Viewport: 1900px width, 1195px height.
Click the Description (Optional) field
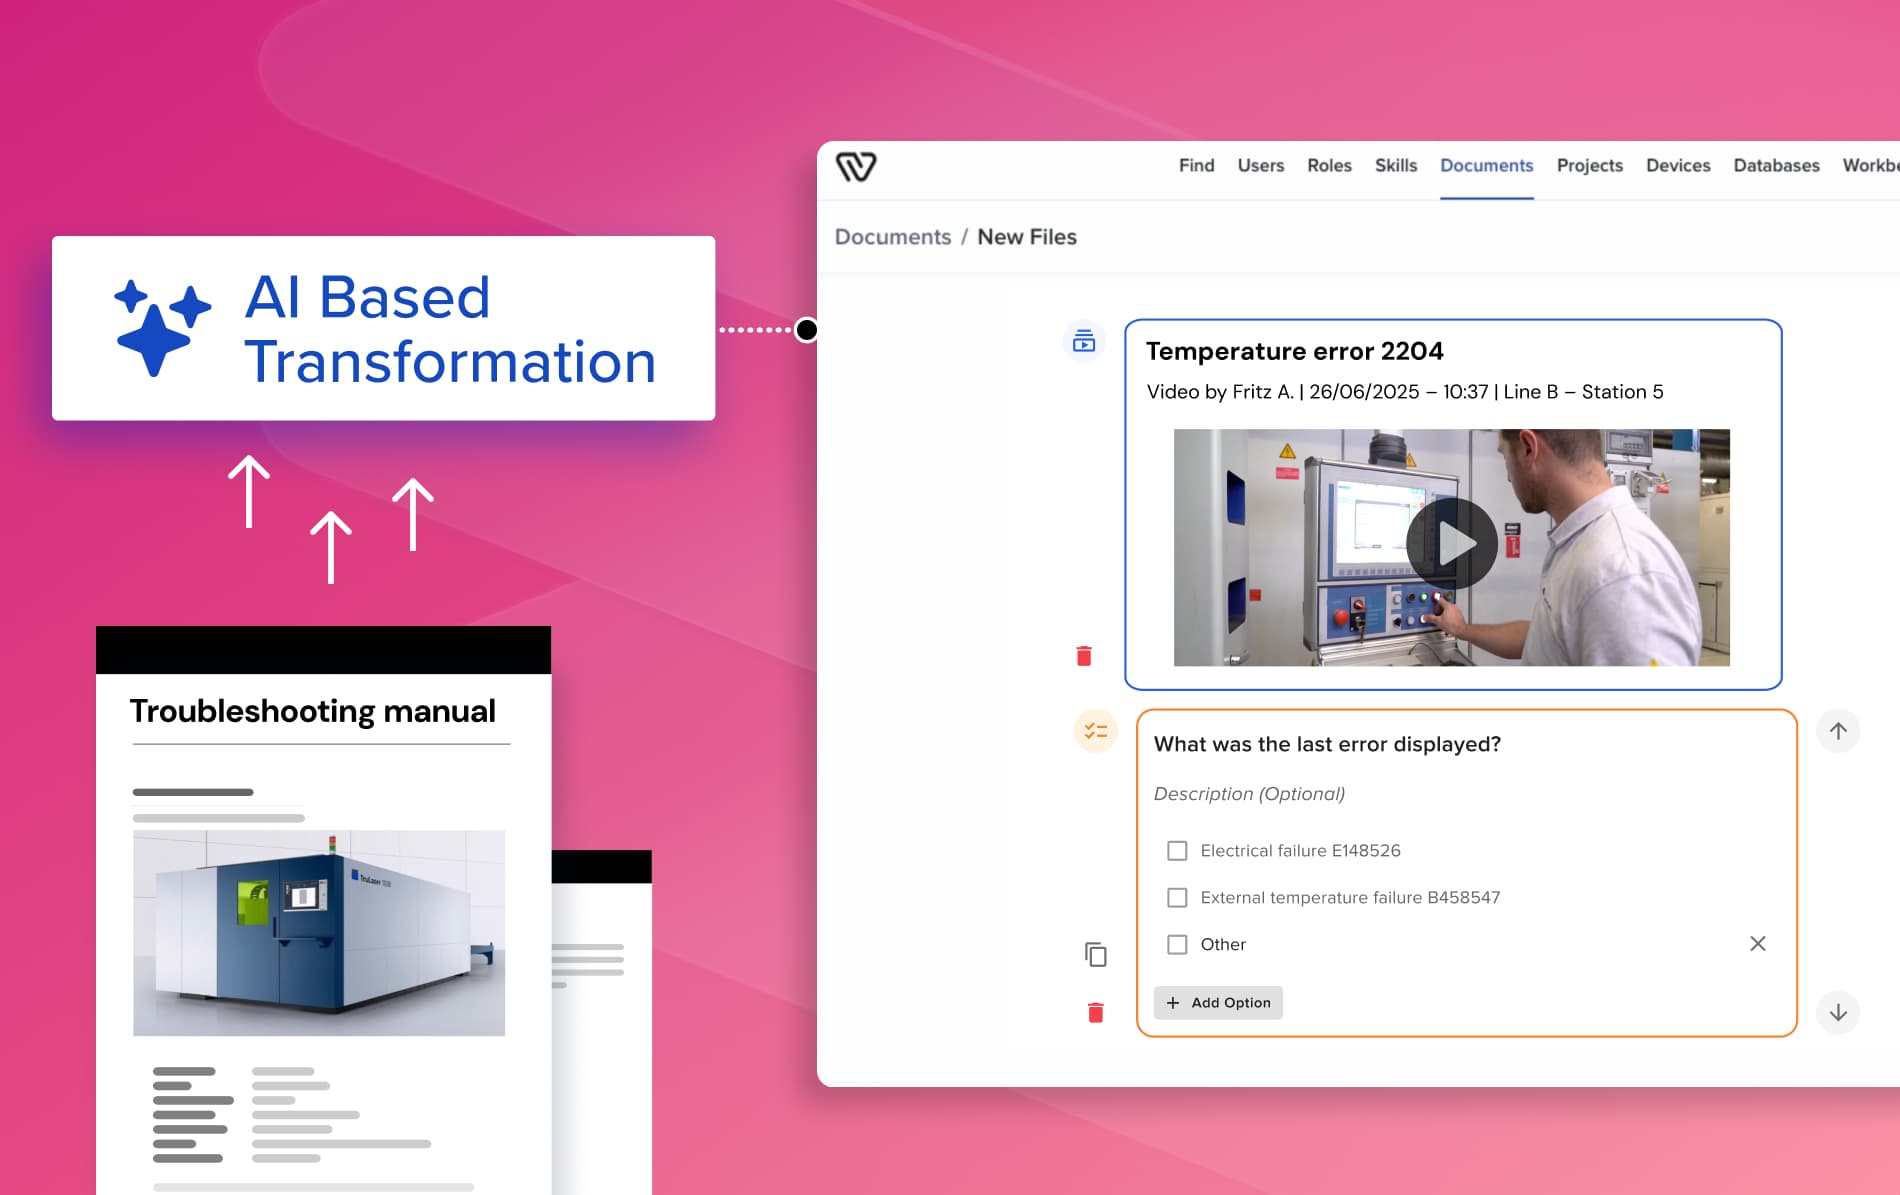pos(1249,794)
